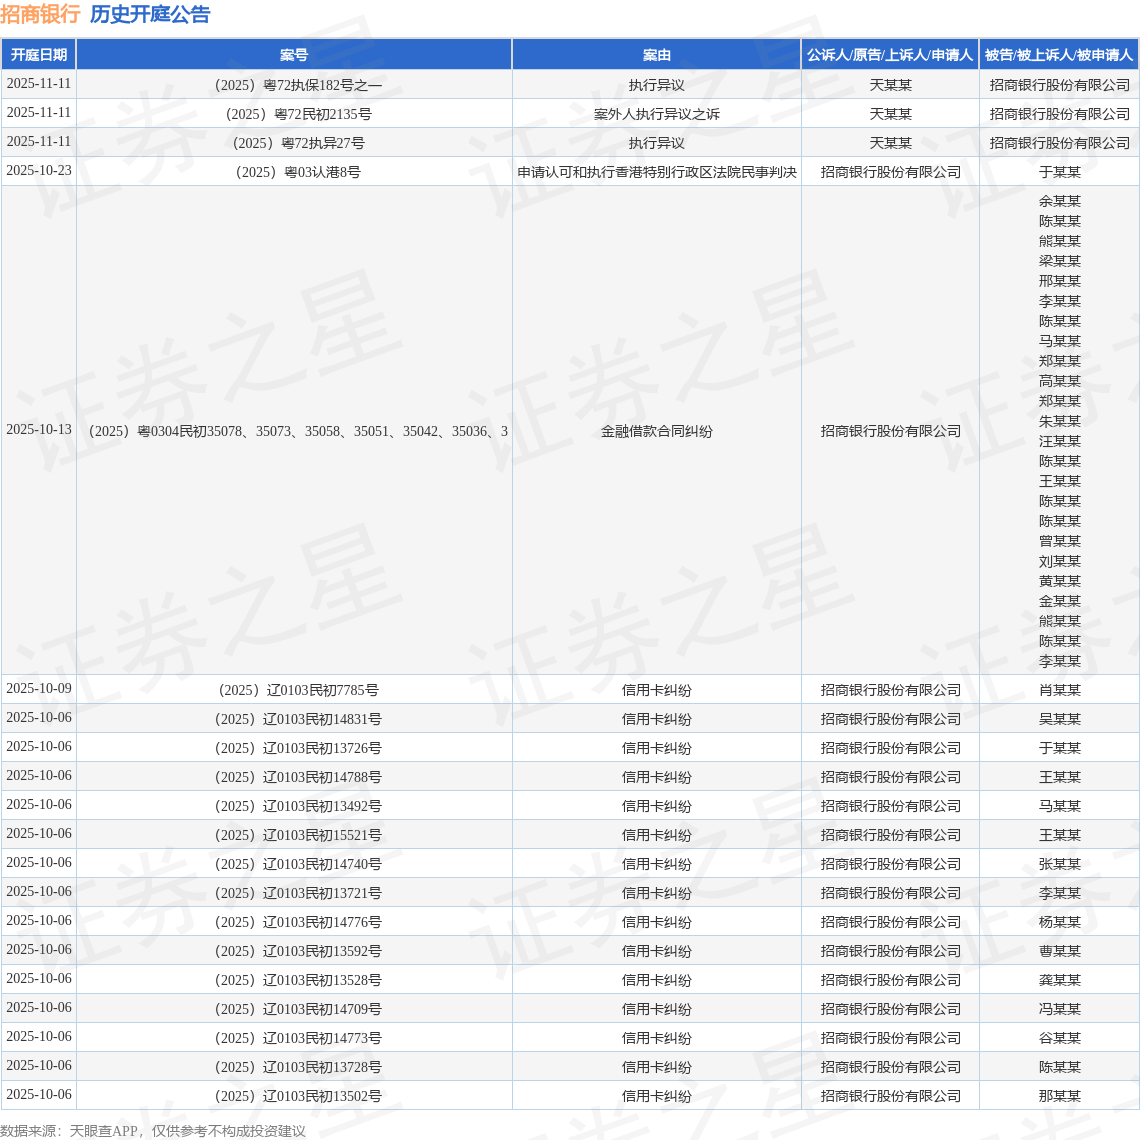Click defendant 余某某 in the list
The image size is (1140, 1140).
pos(1059,201)
